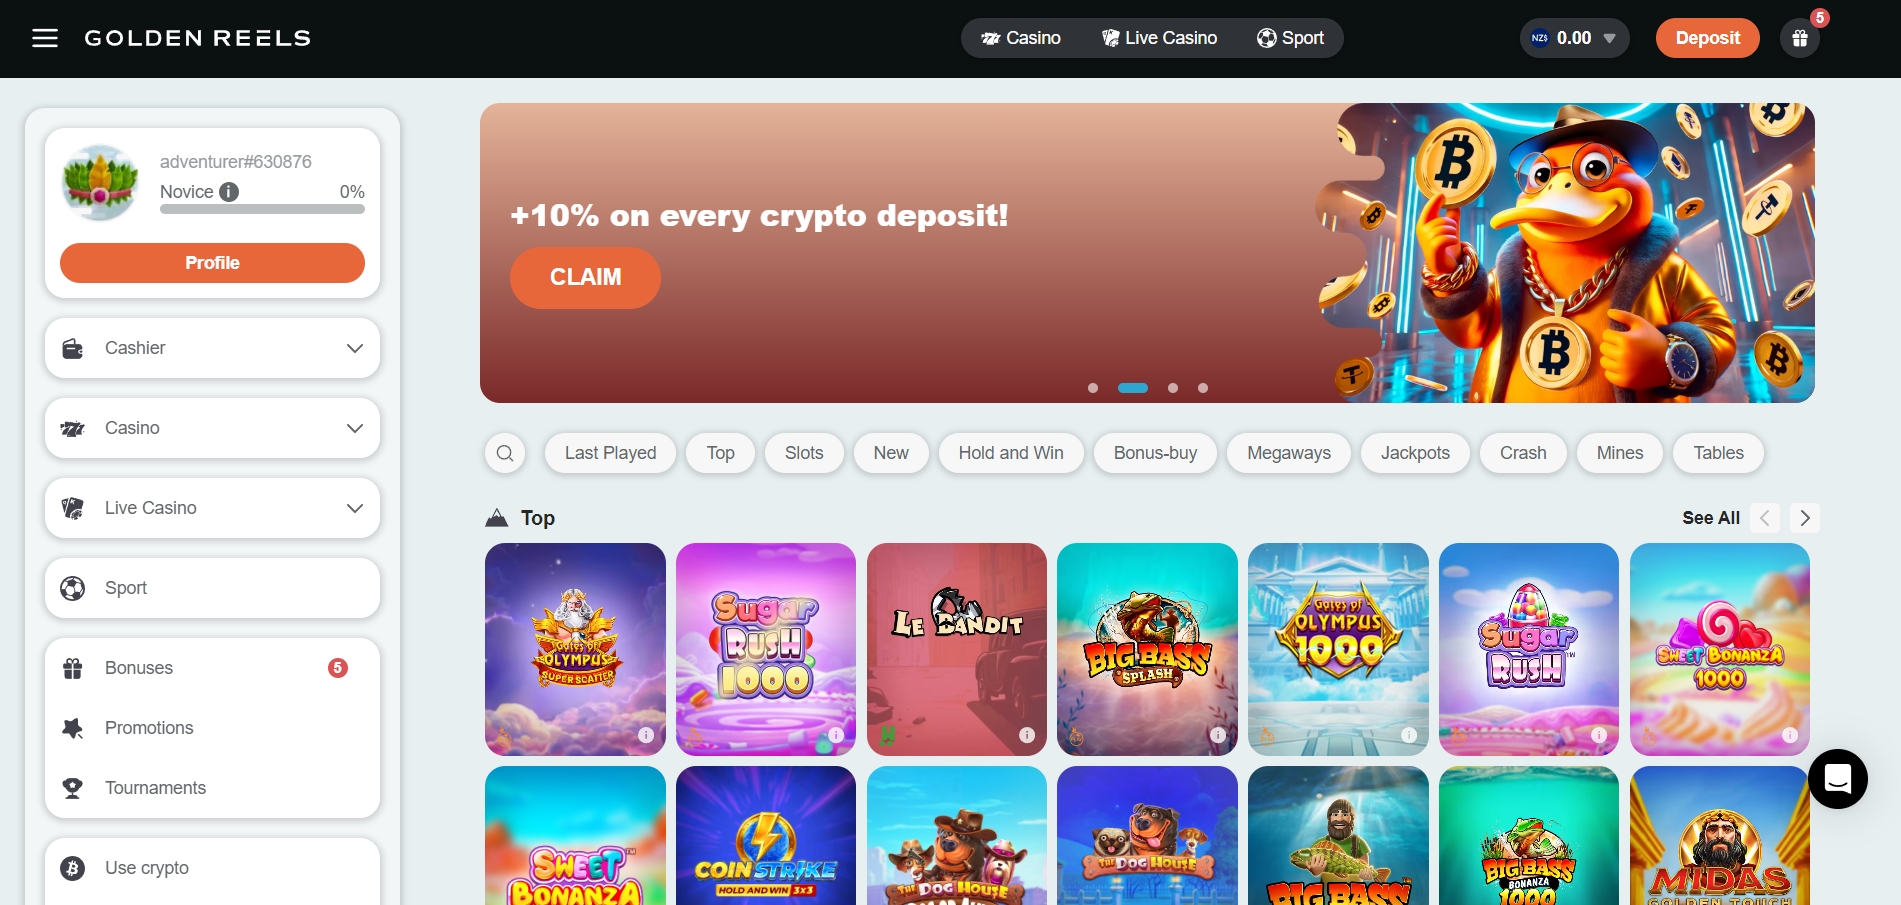Click the game search magnifier icon

(x=505, y=453)
